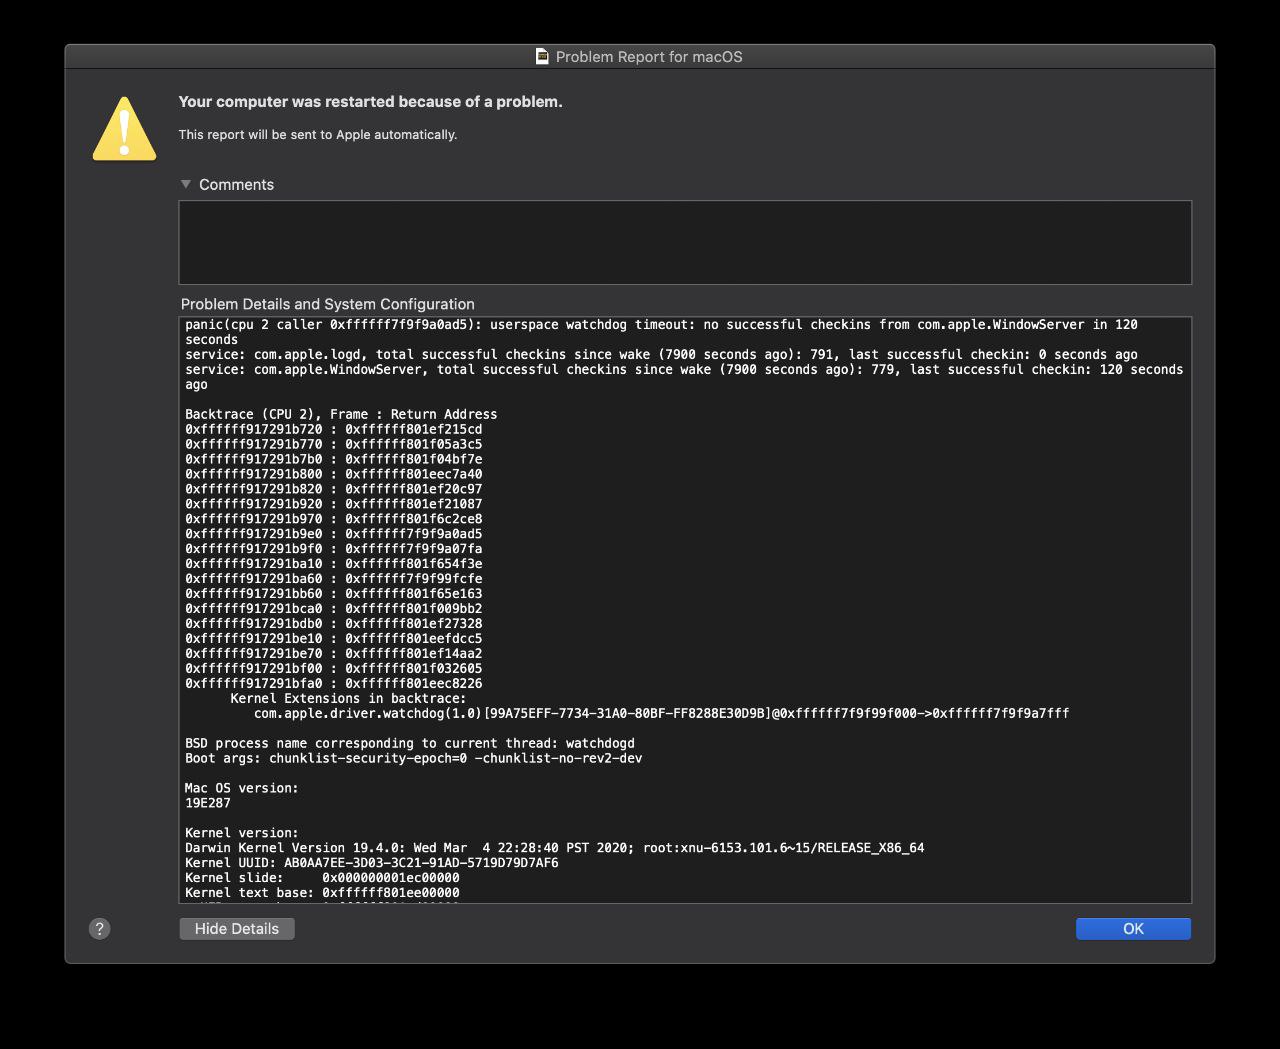This screenshot has height=1049, width=1280.
Task: Click backtrace row 0xffffff917291bdb0
Action: click(x=334, y=624)
